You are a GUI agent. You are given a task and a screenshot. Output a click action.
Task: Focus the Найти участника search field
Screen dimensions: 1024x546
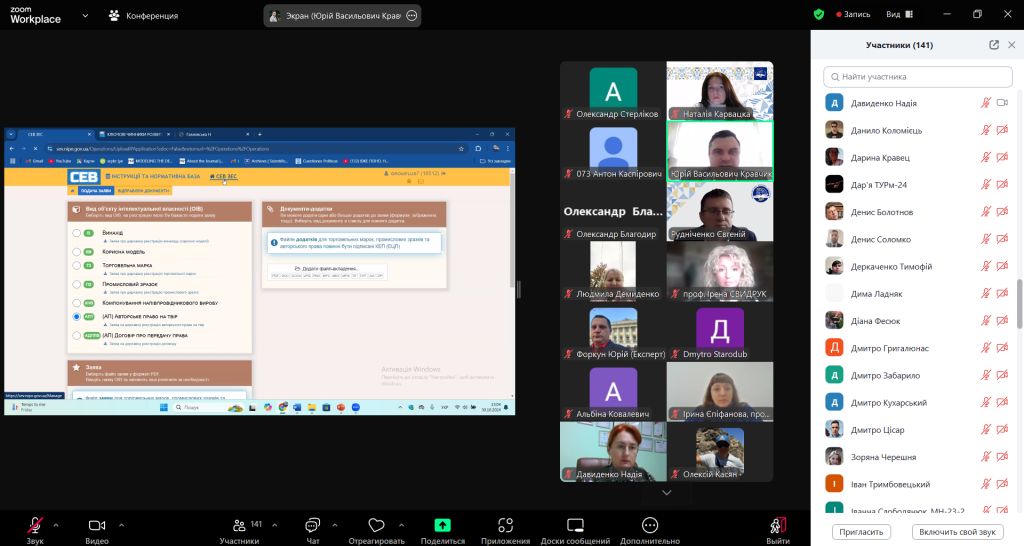[x=918, y=76]
